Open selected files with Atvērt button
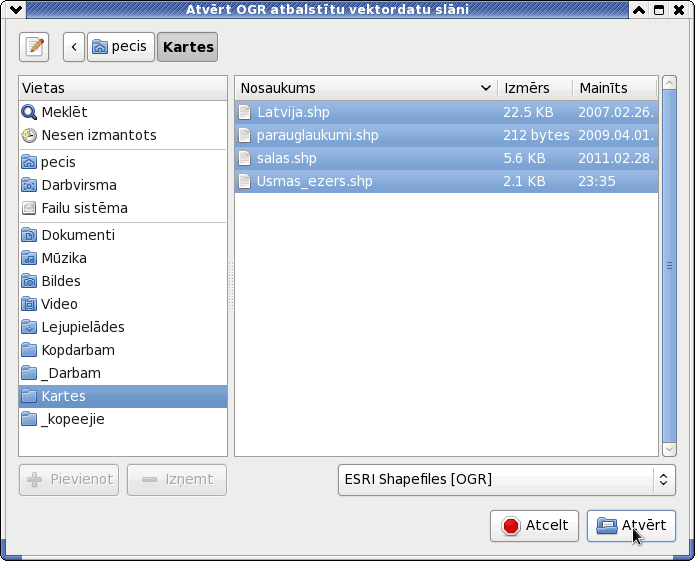695x561 pixels. pos(631,526)
